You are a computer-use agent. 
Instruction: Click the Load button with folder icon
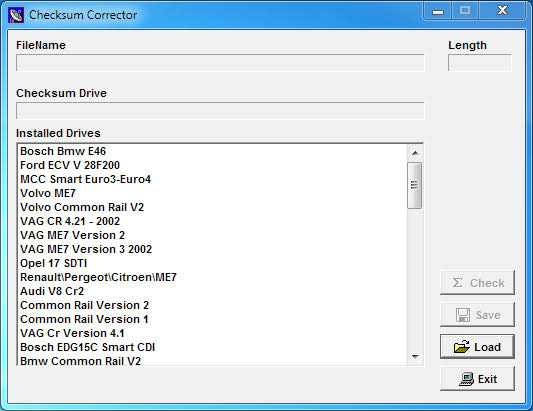coord(477,347)
